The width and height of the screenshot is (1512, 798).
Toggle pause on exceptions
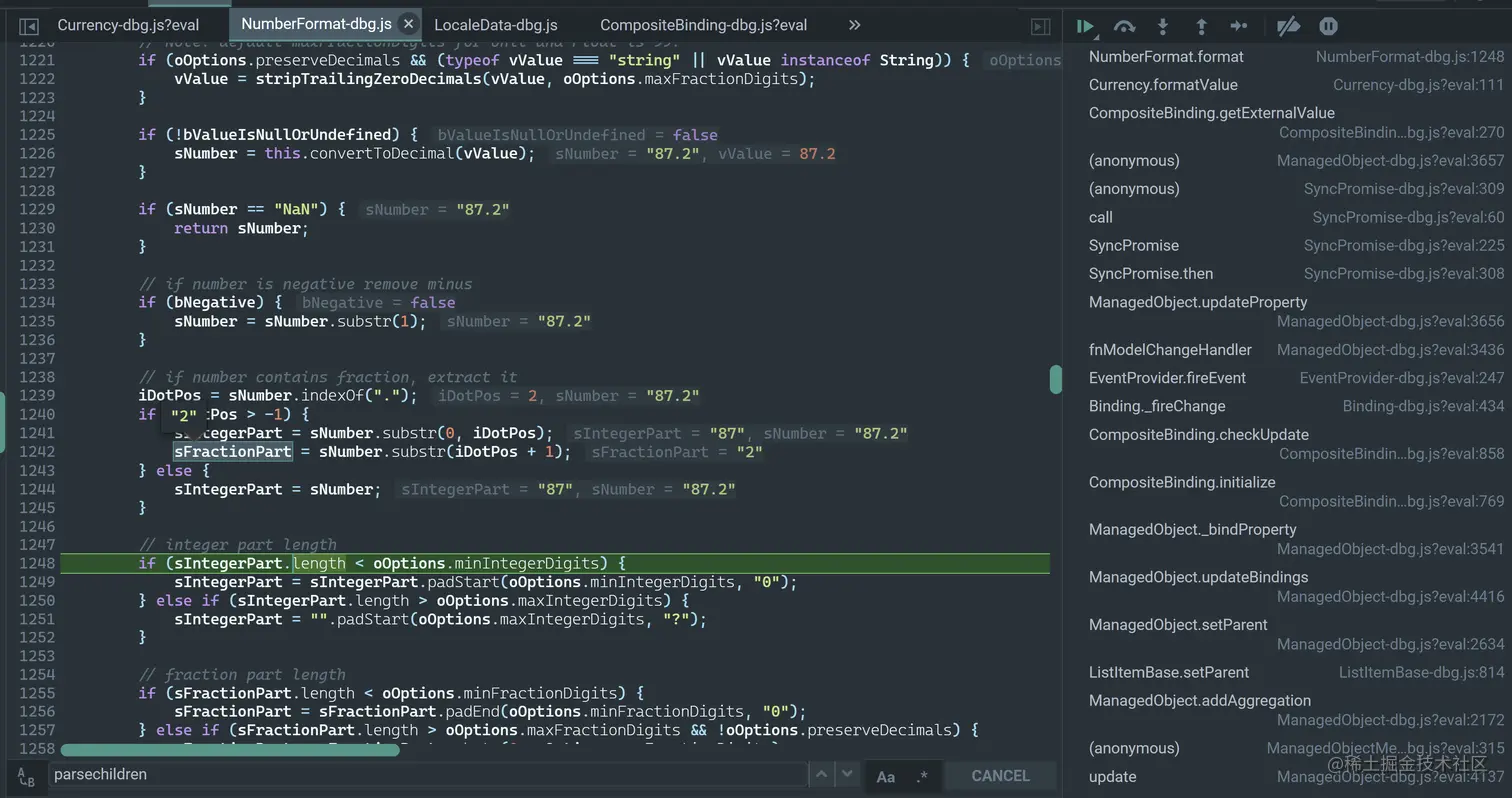1328,27
